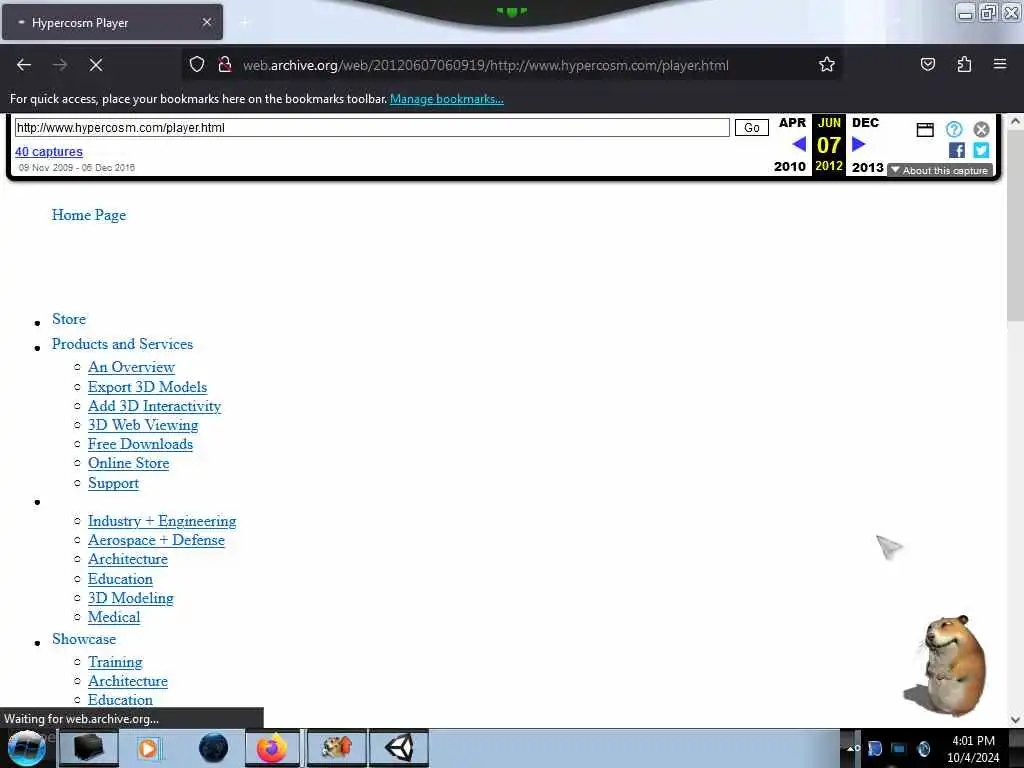The width and height of the screenshot is (1024, 768).
Task: Open 3D Modeling link
Action: [x=131, y=598]
